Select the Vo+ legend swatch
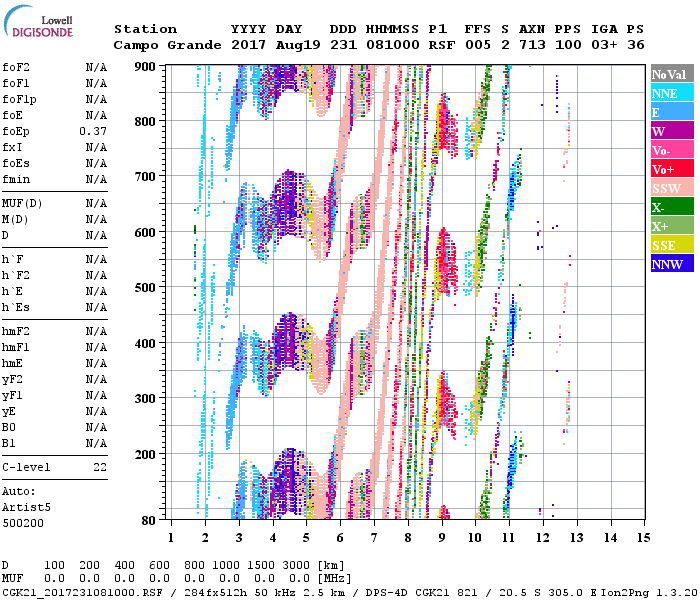Viewport: 700px width, 600px height. 672,169
